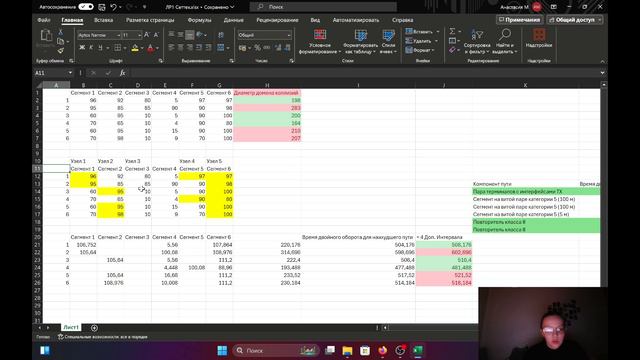The height and width of the screenshot is (360, 640).
Task: Switch to the Данные tab
Action: (x=233, y=20)
